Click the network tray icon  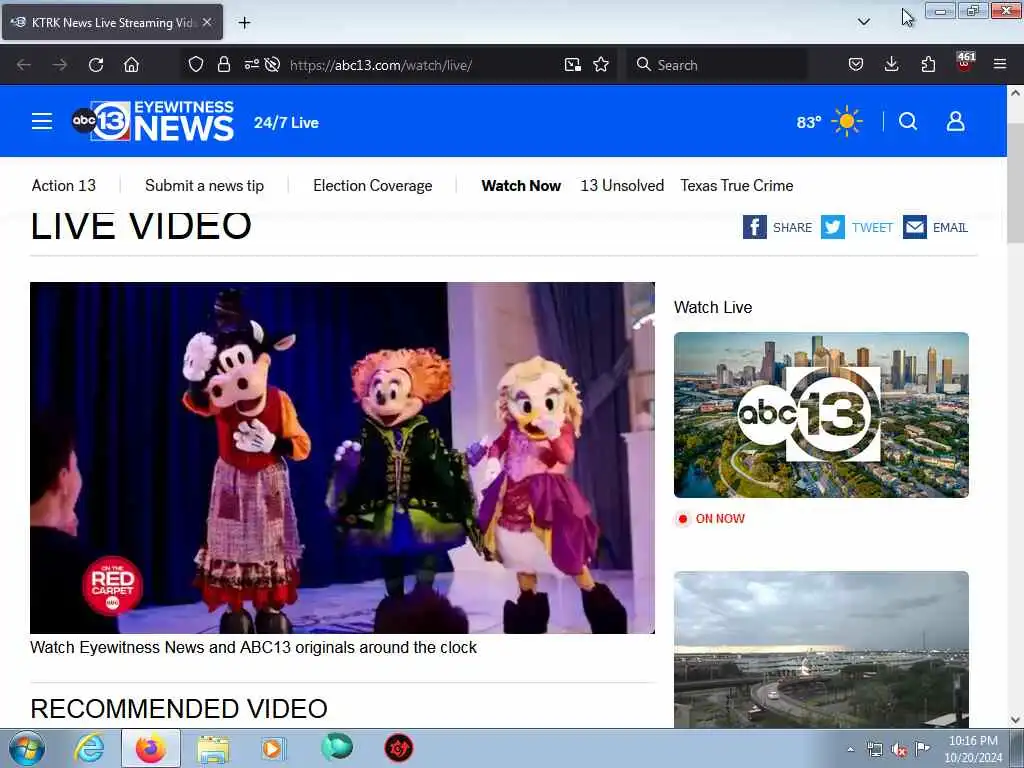pyautogui.click(x=874, y=749)
